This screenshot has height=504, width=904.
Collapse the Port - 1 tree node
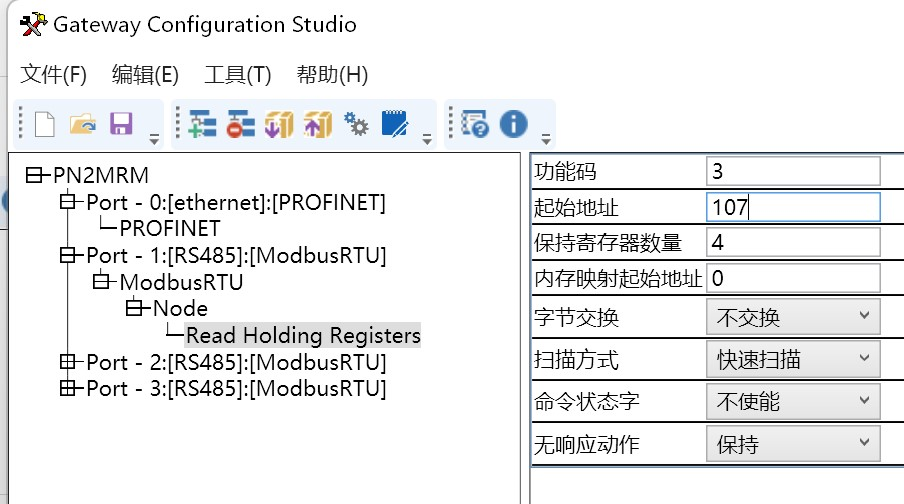pos(68,255)
